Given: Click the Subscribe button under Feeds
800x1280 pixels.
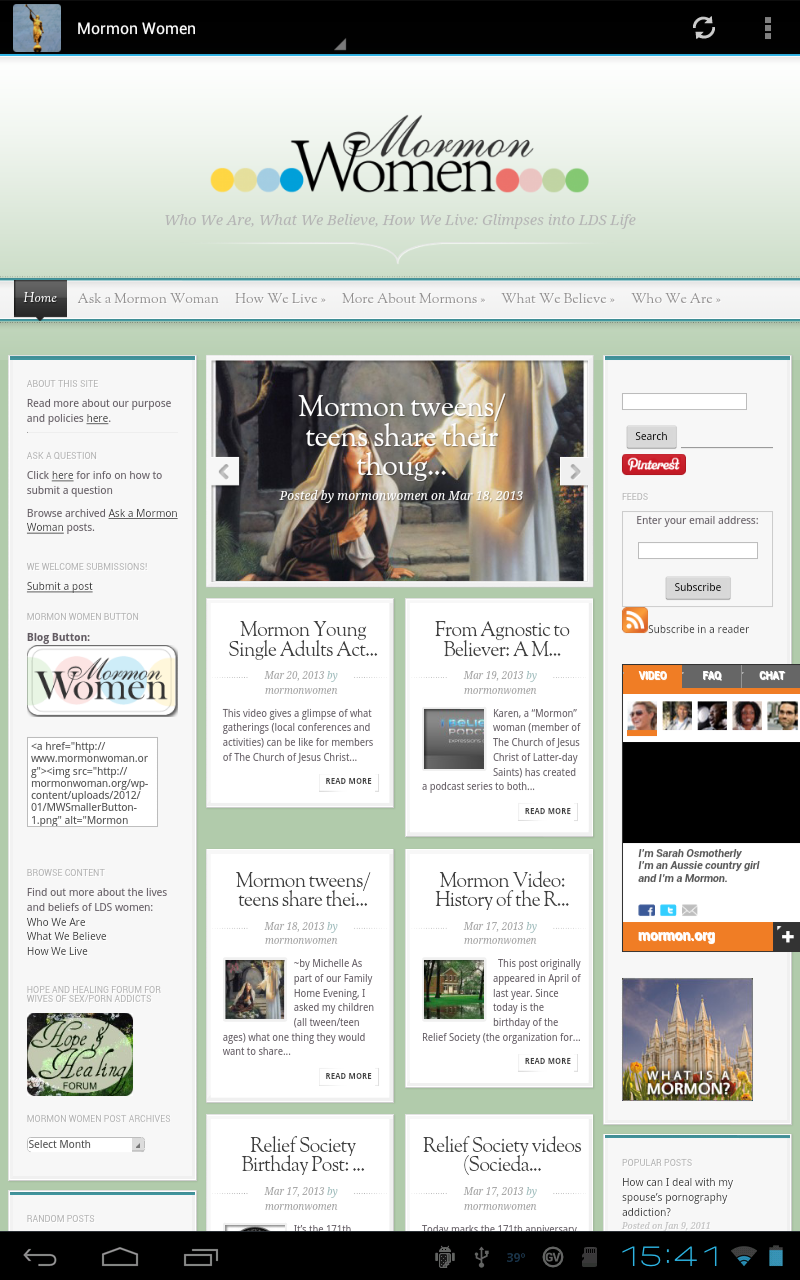Looking at the screenshot, I should pyautogui.click(x=697, y=588).
